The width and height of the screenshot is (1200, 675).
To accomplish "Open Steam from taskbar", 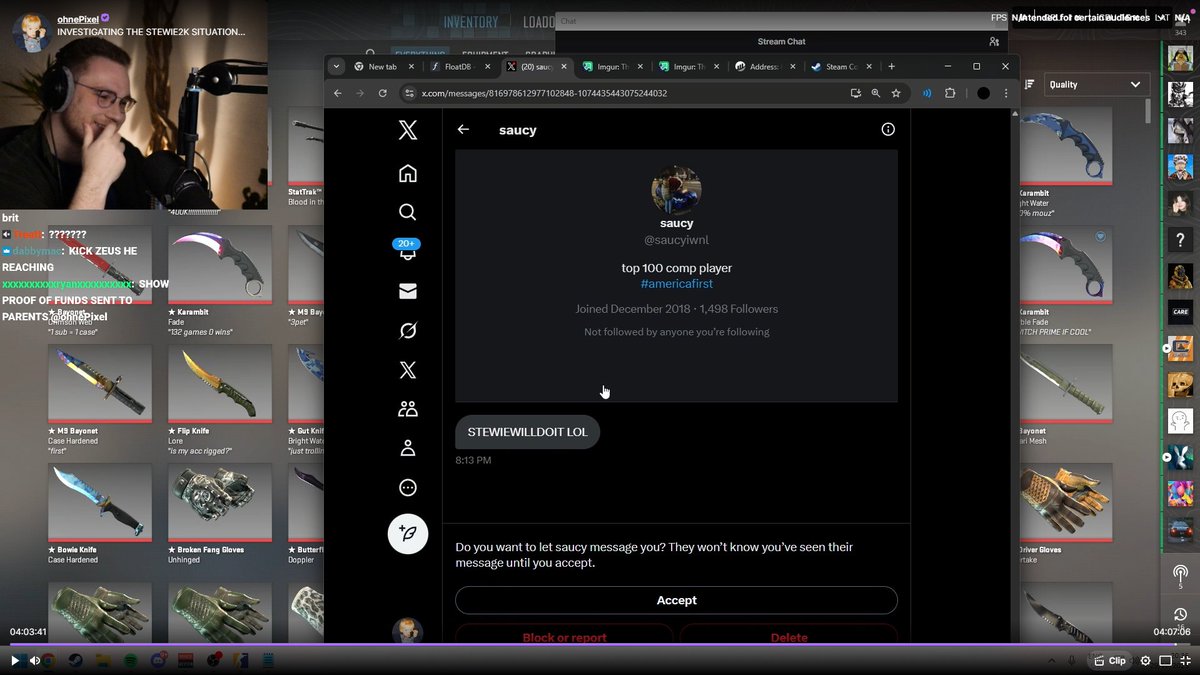I will pyautogui.click(x=76, y=661).
